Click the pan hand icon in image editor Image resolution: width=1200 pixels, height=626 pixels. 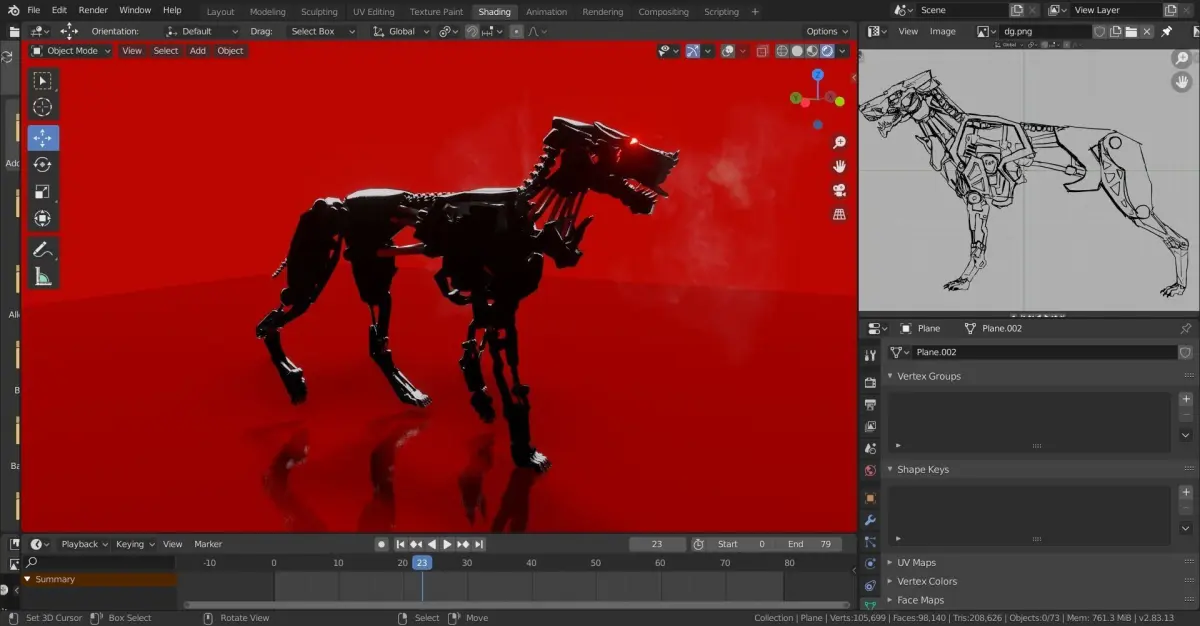click(x=1181, y=82)
